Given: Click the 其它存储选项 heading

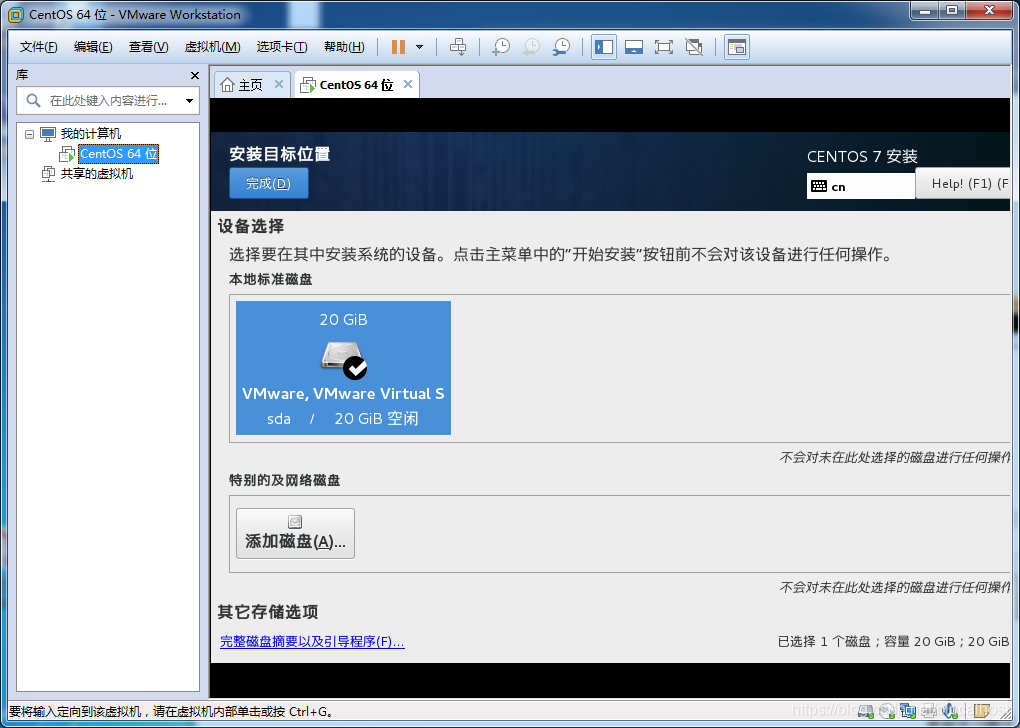Looking at the screenshot, I should pos(267,612).
